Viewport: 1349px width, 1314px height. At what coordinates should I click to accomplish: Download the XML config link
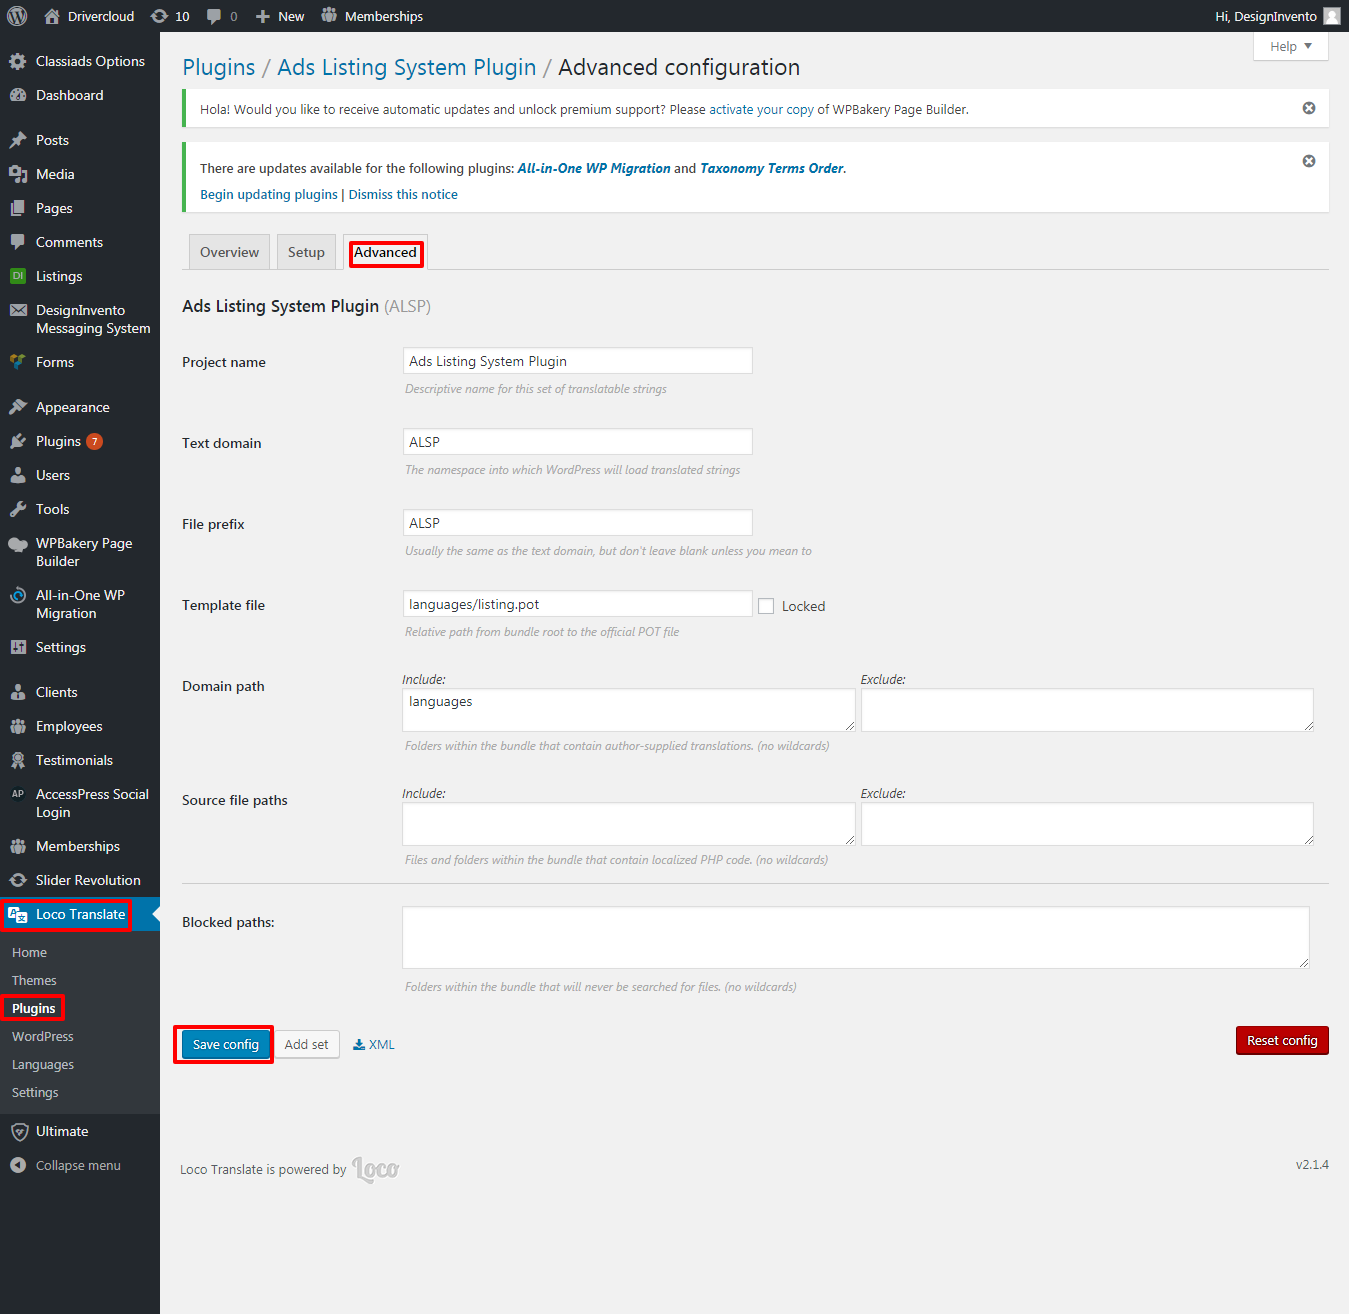pyautogui.click(x=374, y=1044)
